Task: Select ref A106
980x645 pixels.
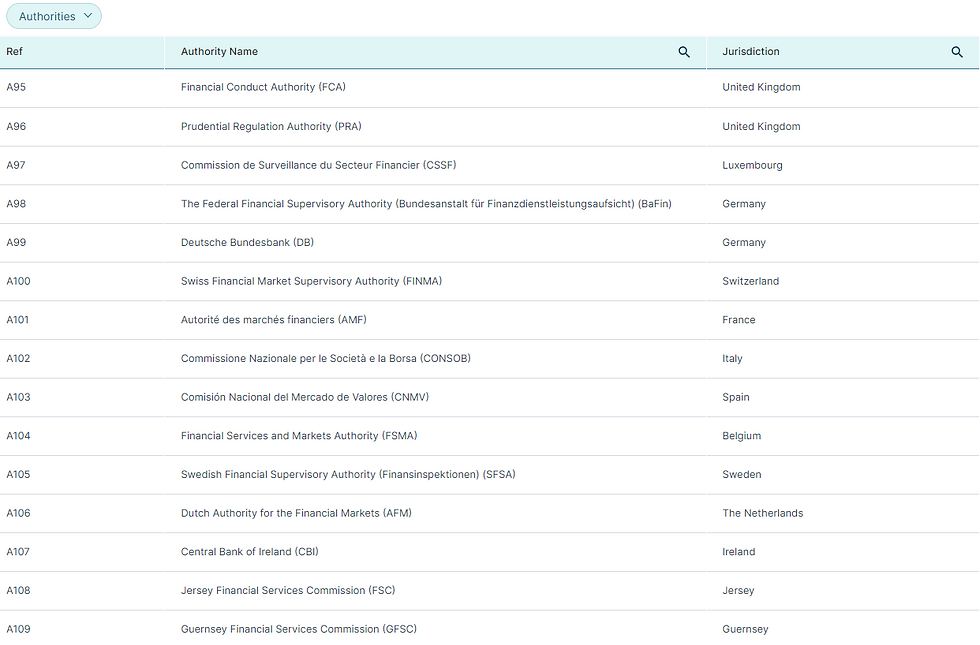Action: coord(18,514)
